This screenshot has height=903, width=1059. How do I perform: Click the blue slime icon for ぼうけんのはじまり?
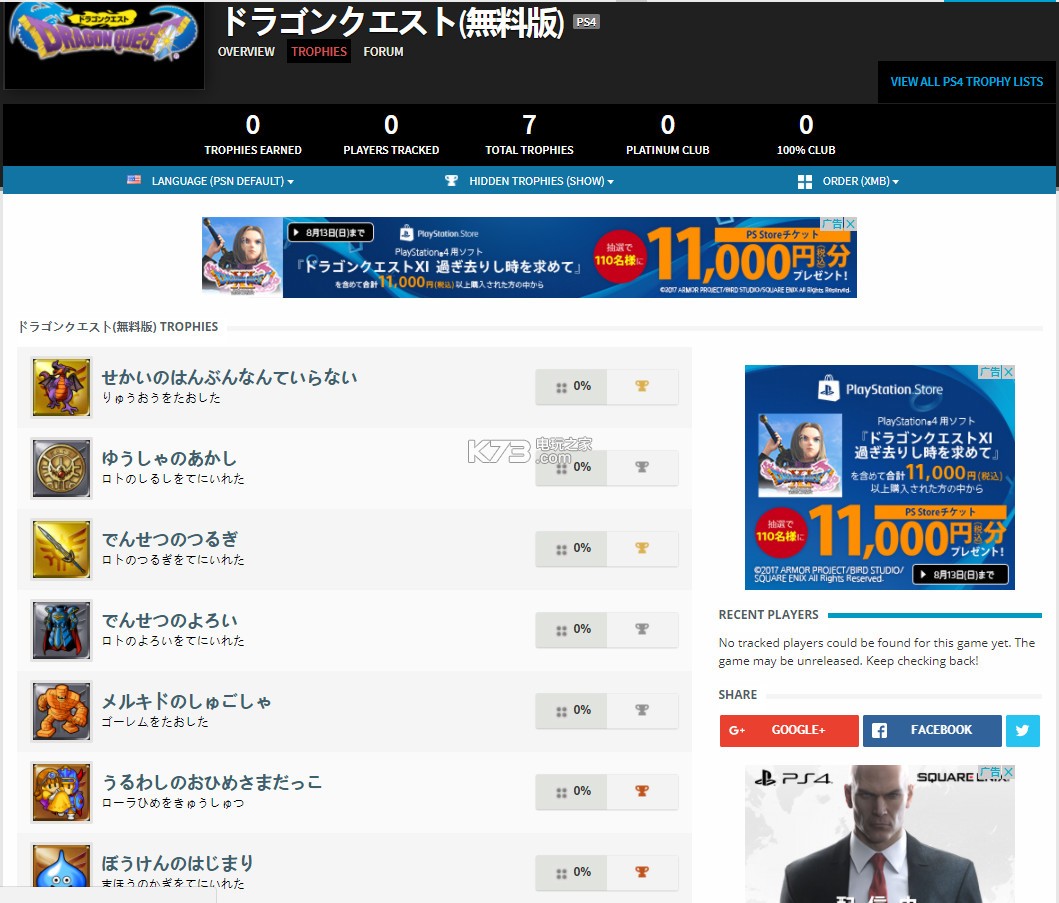pyautogui.click(x=61, y=868)
